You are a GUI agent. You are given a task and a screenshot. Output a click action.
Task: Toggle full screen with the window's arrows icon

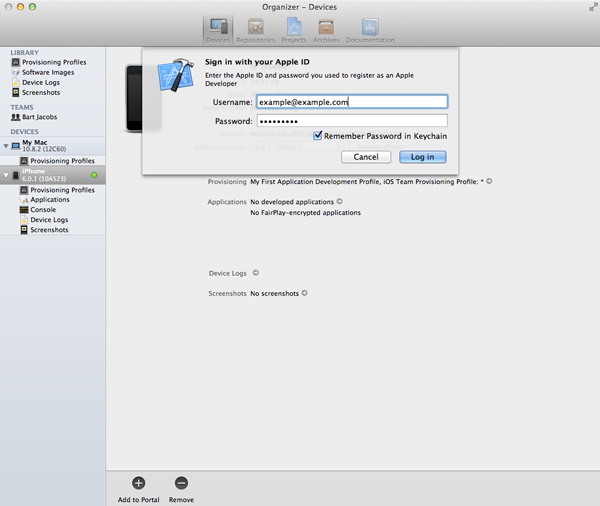coord(593,7)
